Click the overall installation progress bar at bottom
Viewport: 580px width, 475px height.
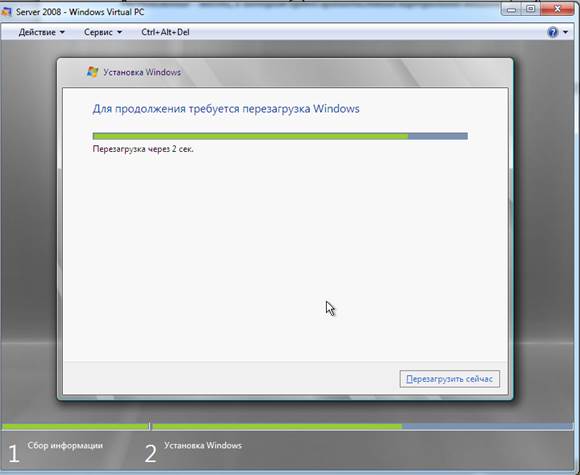click(288, 427)
